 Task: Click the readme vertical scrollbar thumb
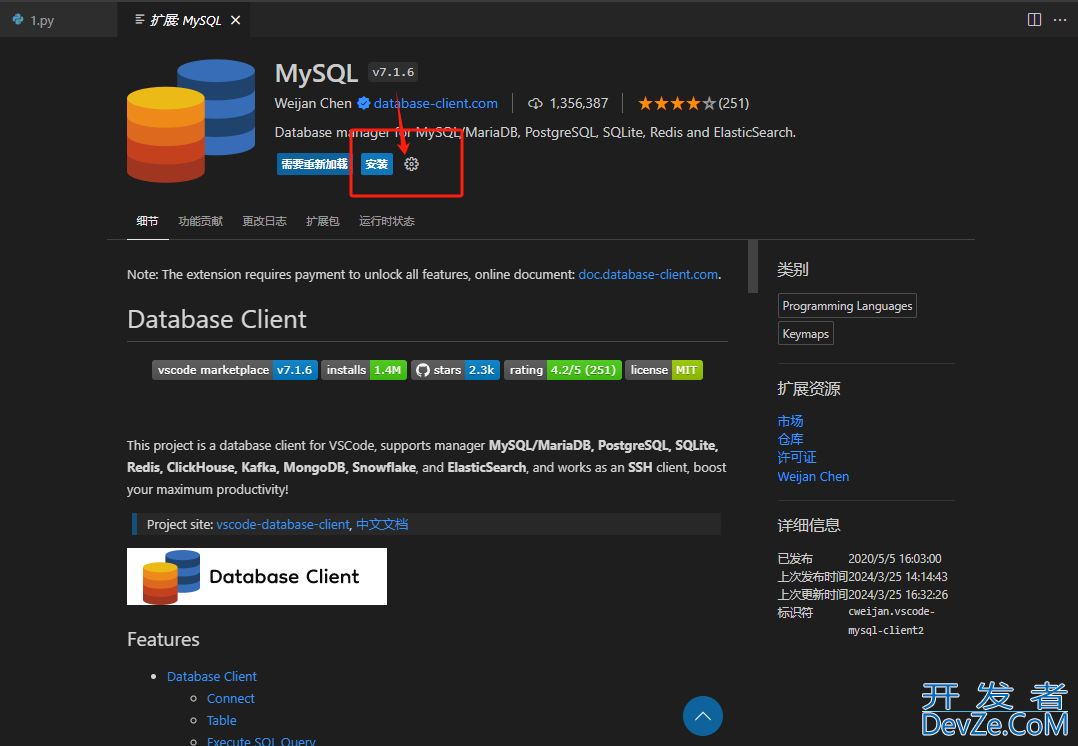click(753, 266)
